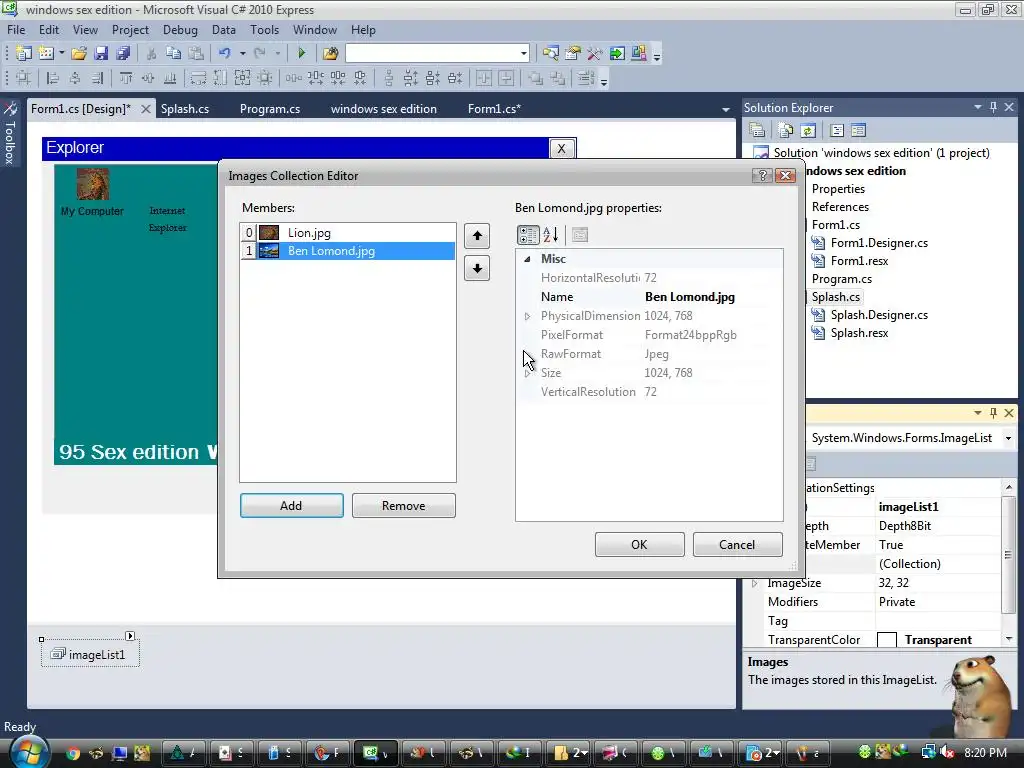This screenshot has width=1024, height=768.
Task: Click the Paste clipboard icon
Action: pos(195,54)
